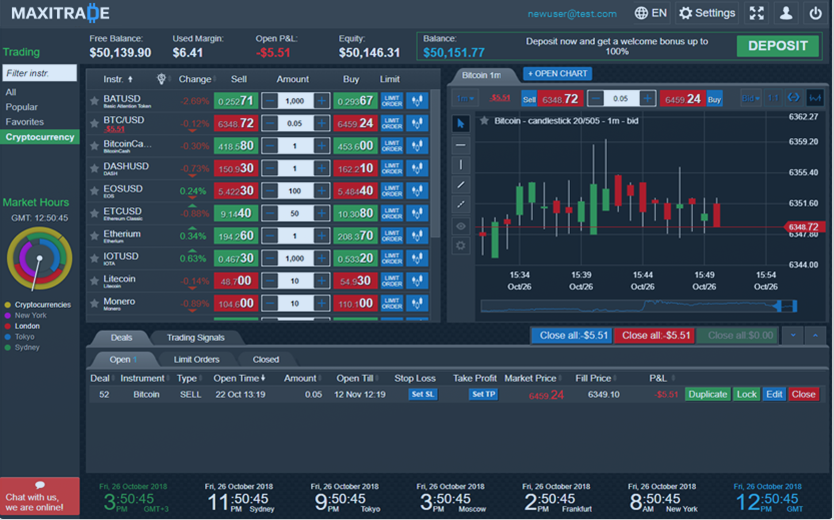Open the Closed deals tab

pos(265,359)
